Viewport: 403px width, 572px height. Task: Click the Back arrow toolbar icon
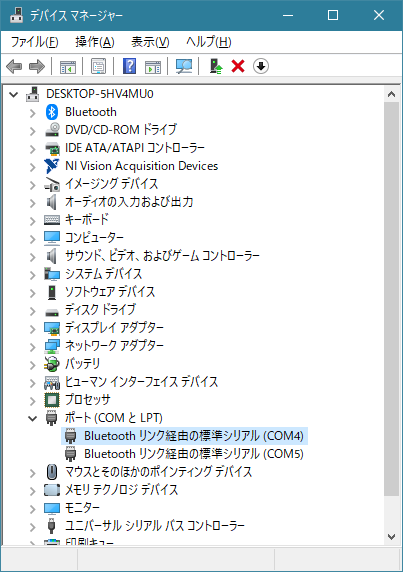pyautogui.click(x=14, y=66)
